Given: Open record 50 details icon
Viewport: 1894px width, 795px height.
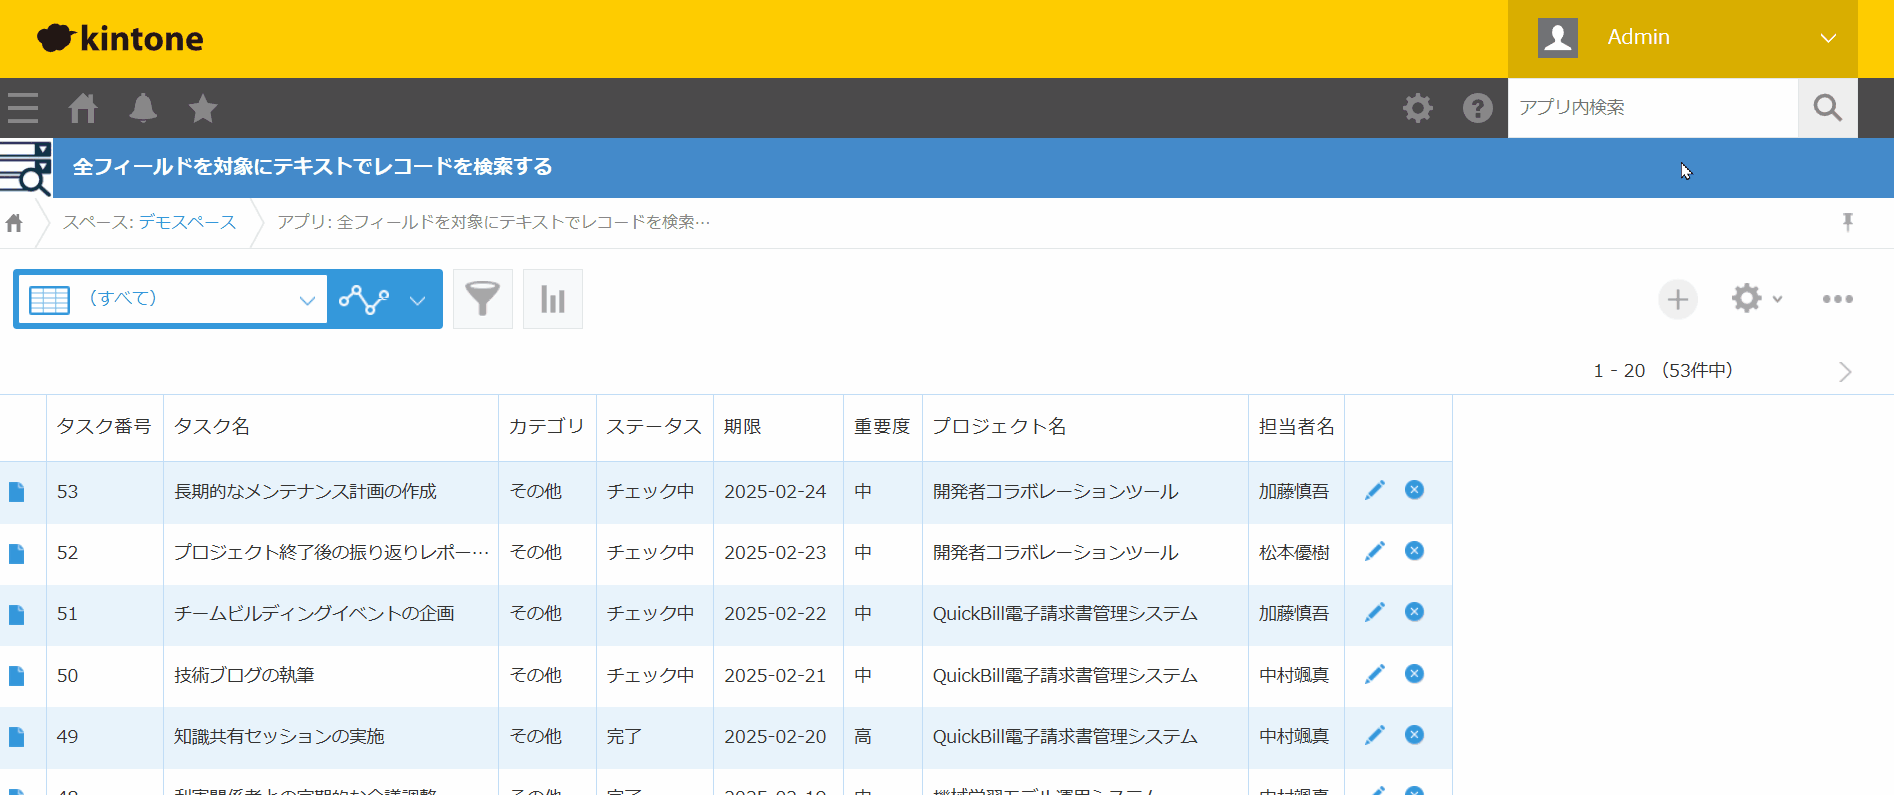Looking at the screenshot, I should point(17,676).
